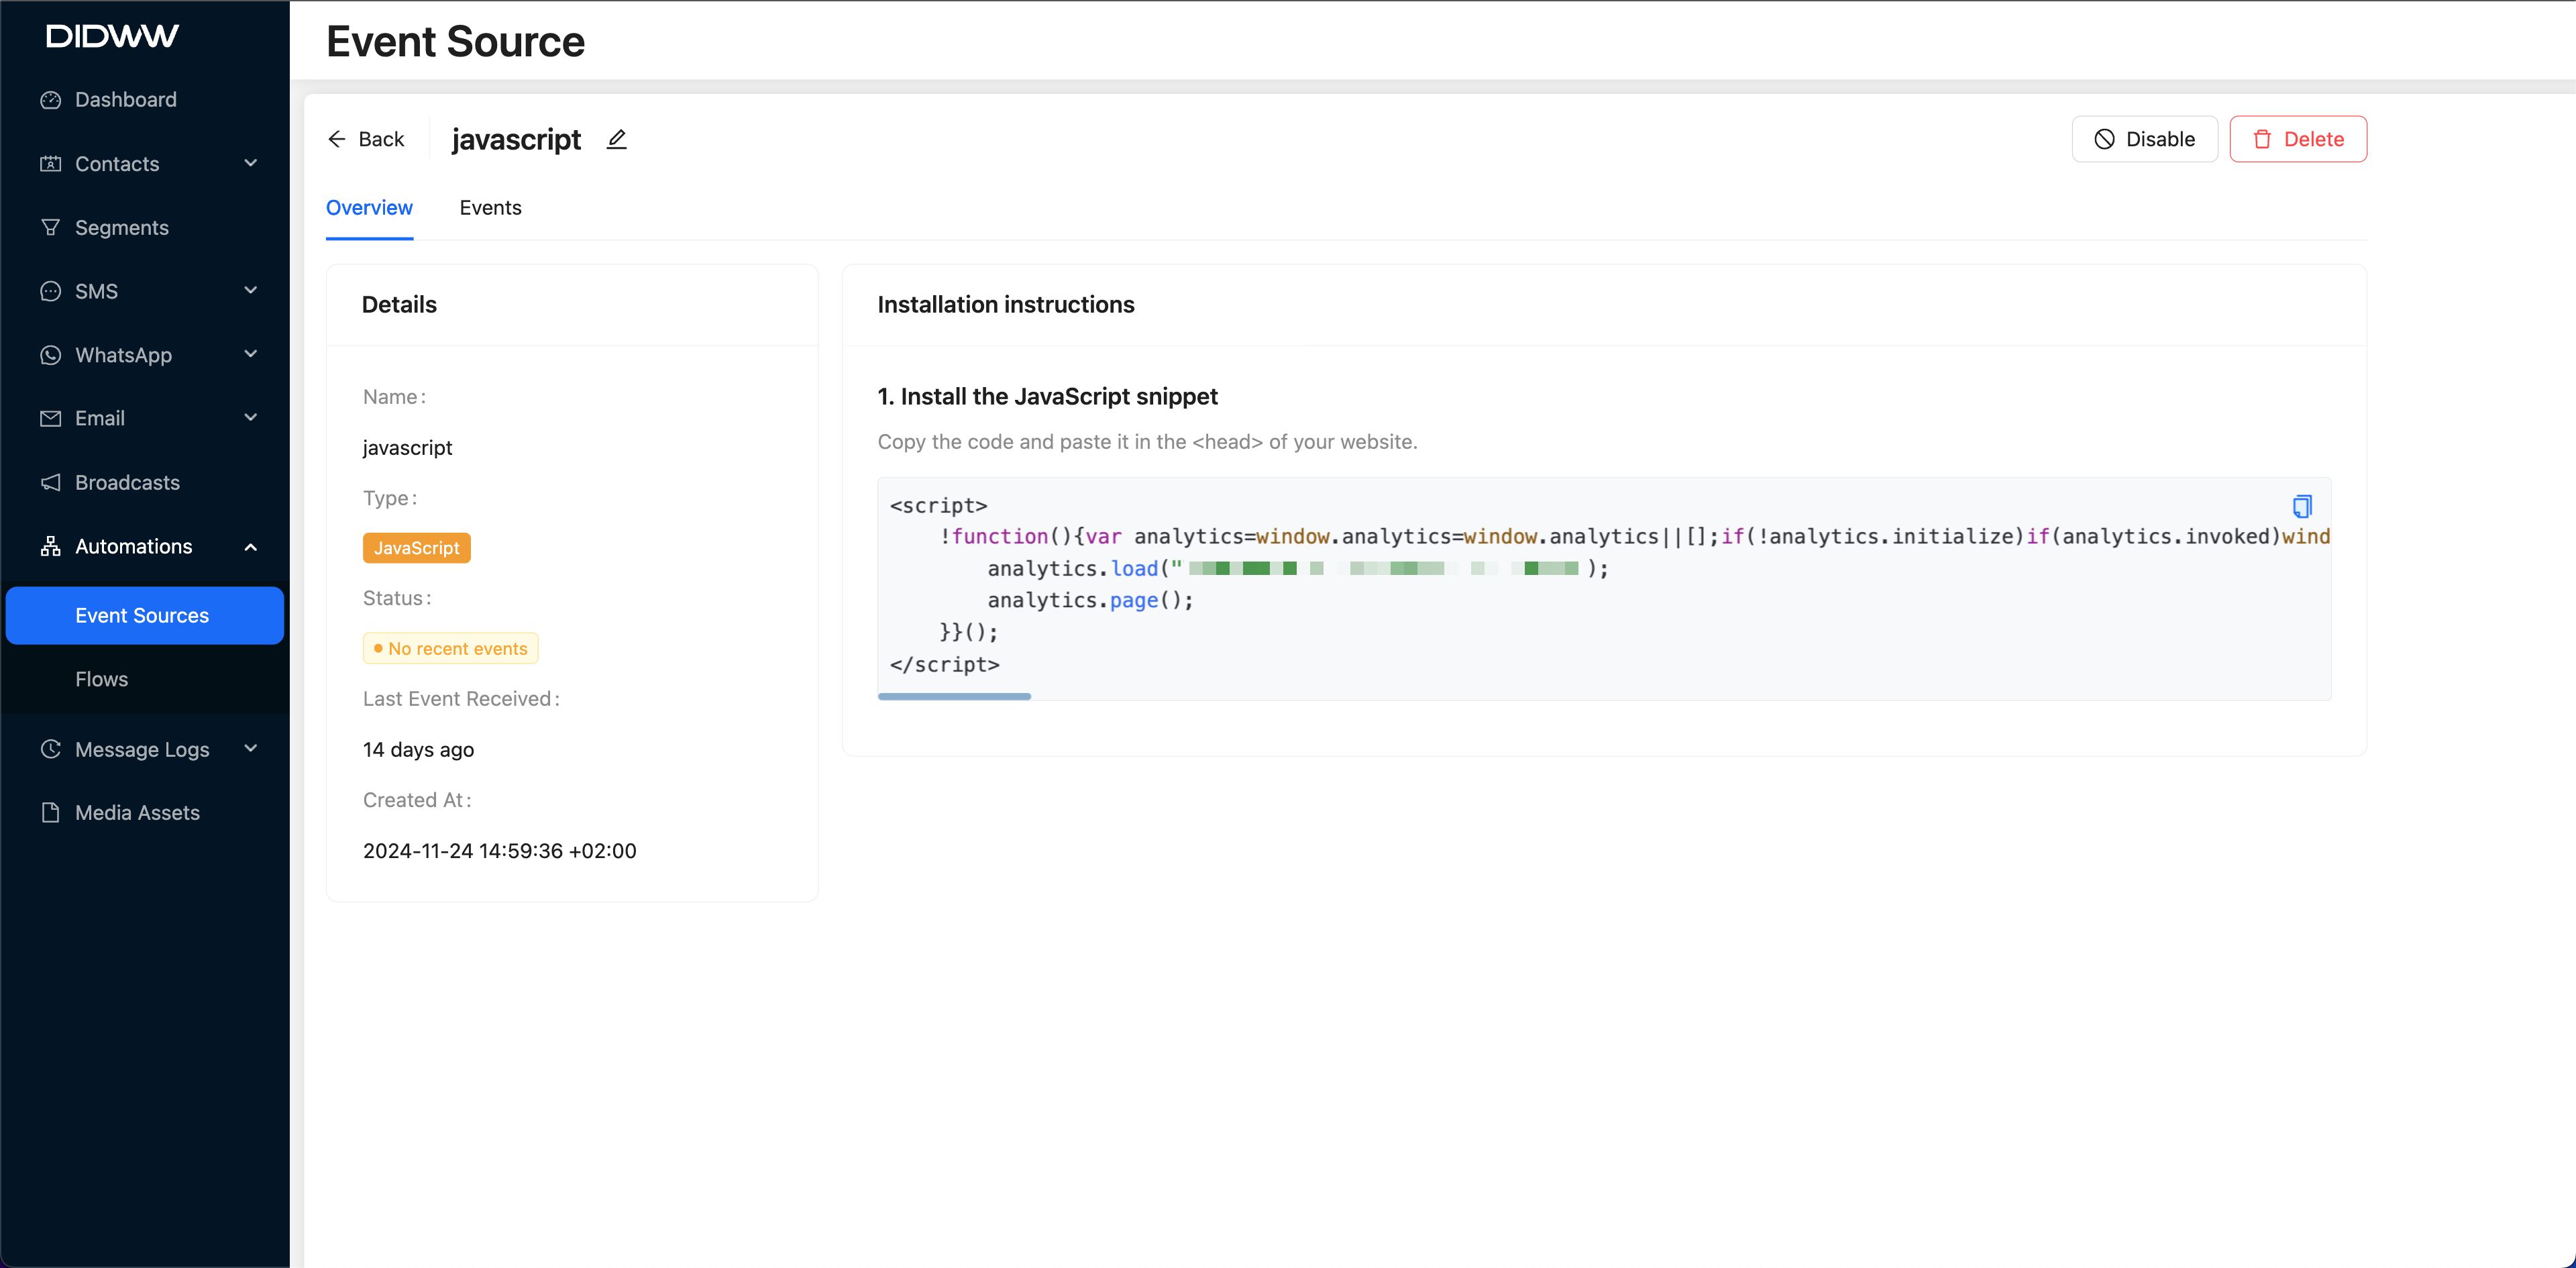Viewport: 2576px width, 1268px height.
Task: Click the code block horizontal scrollbar
Action: [x=954, y=696]
